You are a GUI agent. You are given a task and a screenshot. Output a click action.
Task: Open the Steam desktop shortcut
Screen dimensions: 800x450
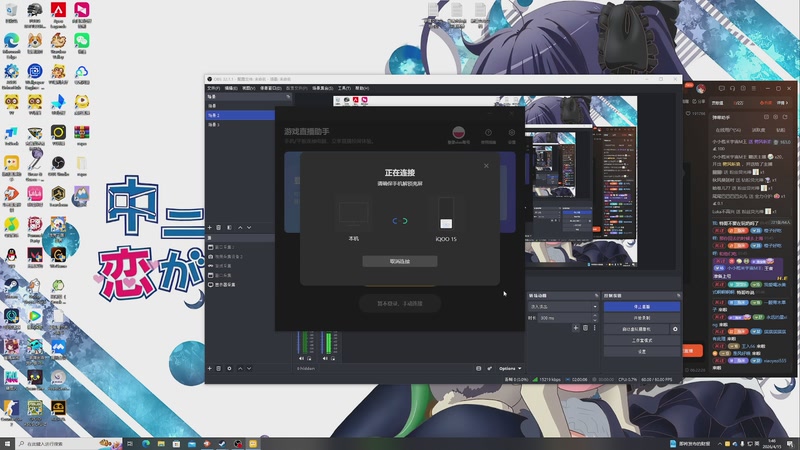point(11,288)
